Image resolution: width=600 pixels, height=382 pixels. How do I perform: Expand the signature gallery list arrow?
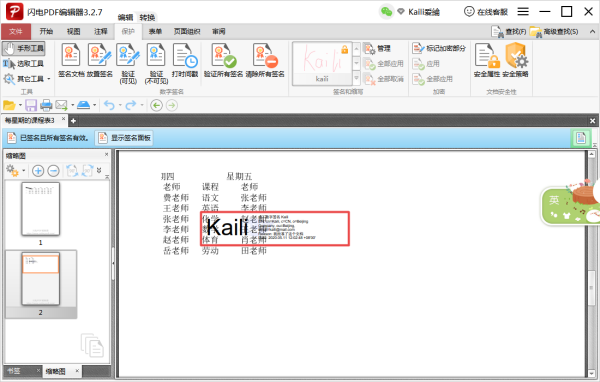click(x=356, y=78)
